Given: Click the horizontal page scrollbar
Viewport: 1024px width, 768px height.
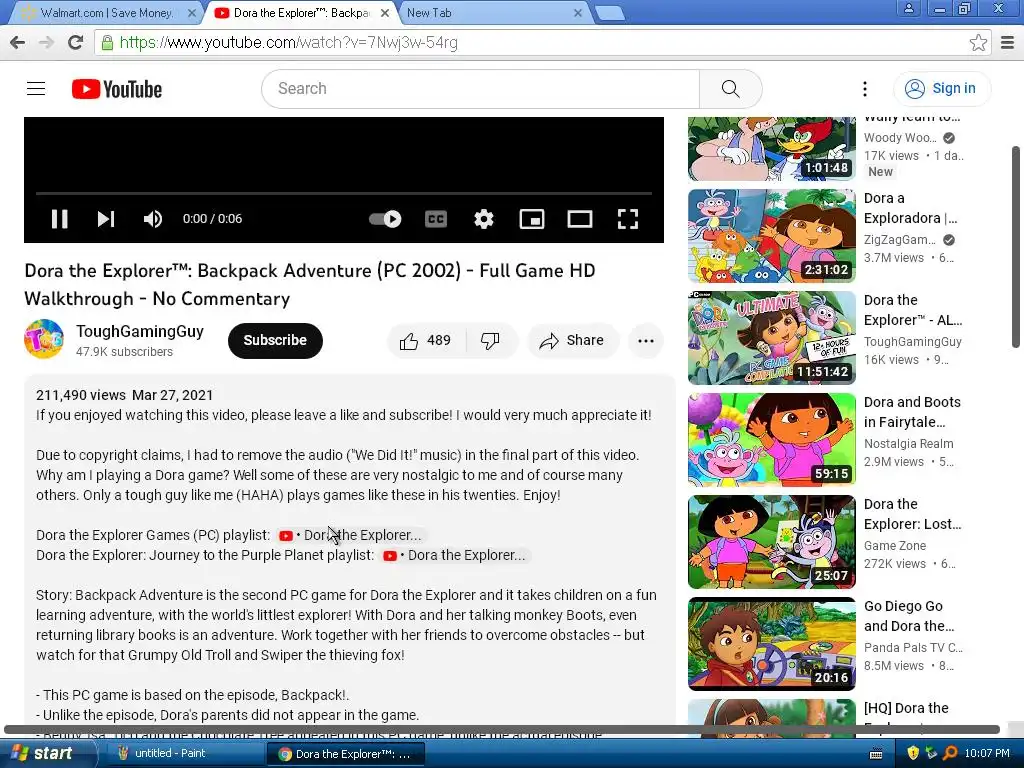Looking at the screenshot, I should [502, 729].
